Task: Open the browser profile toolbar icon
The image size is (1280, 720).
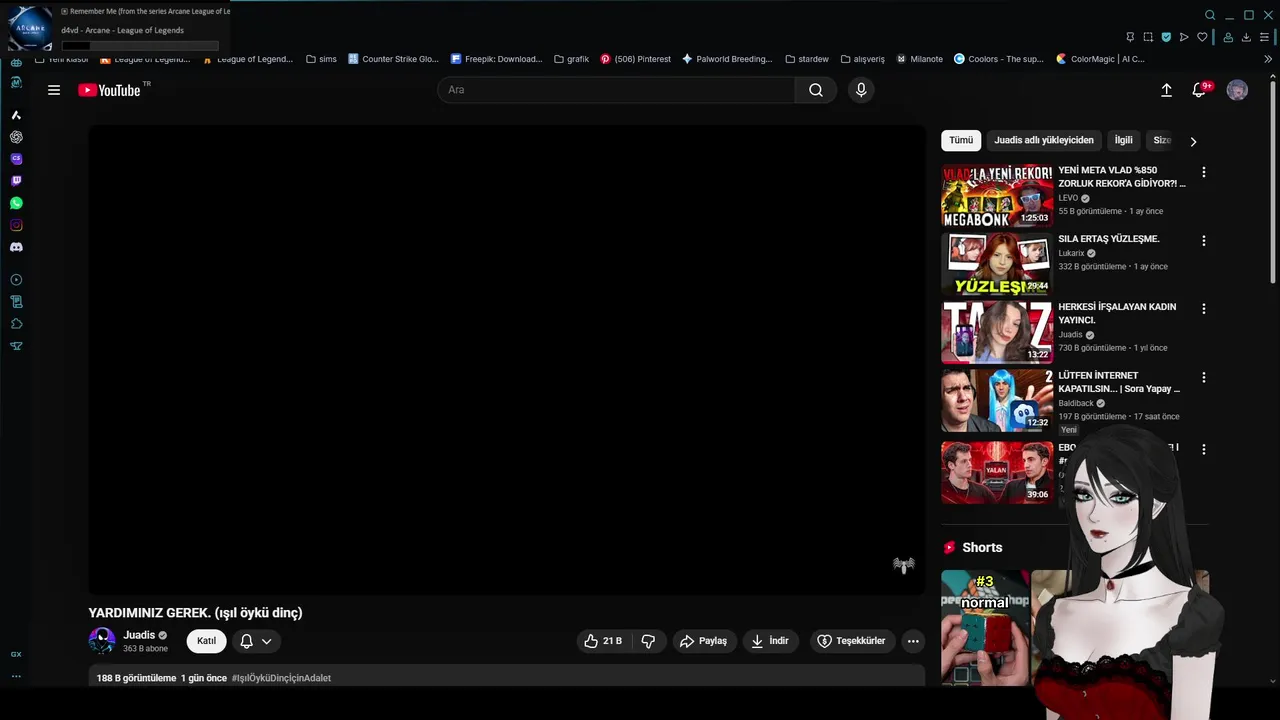Action: click(x=1228, y=37)
